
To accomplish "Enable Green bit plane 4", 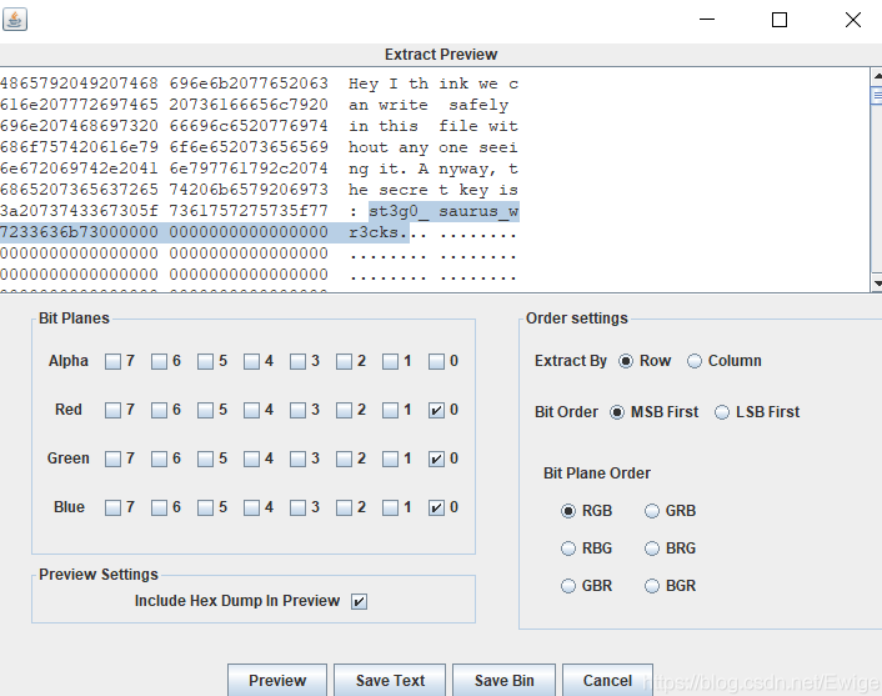I will click(x=251, y=459).
